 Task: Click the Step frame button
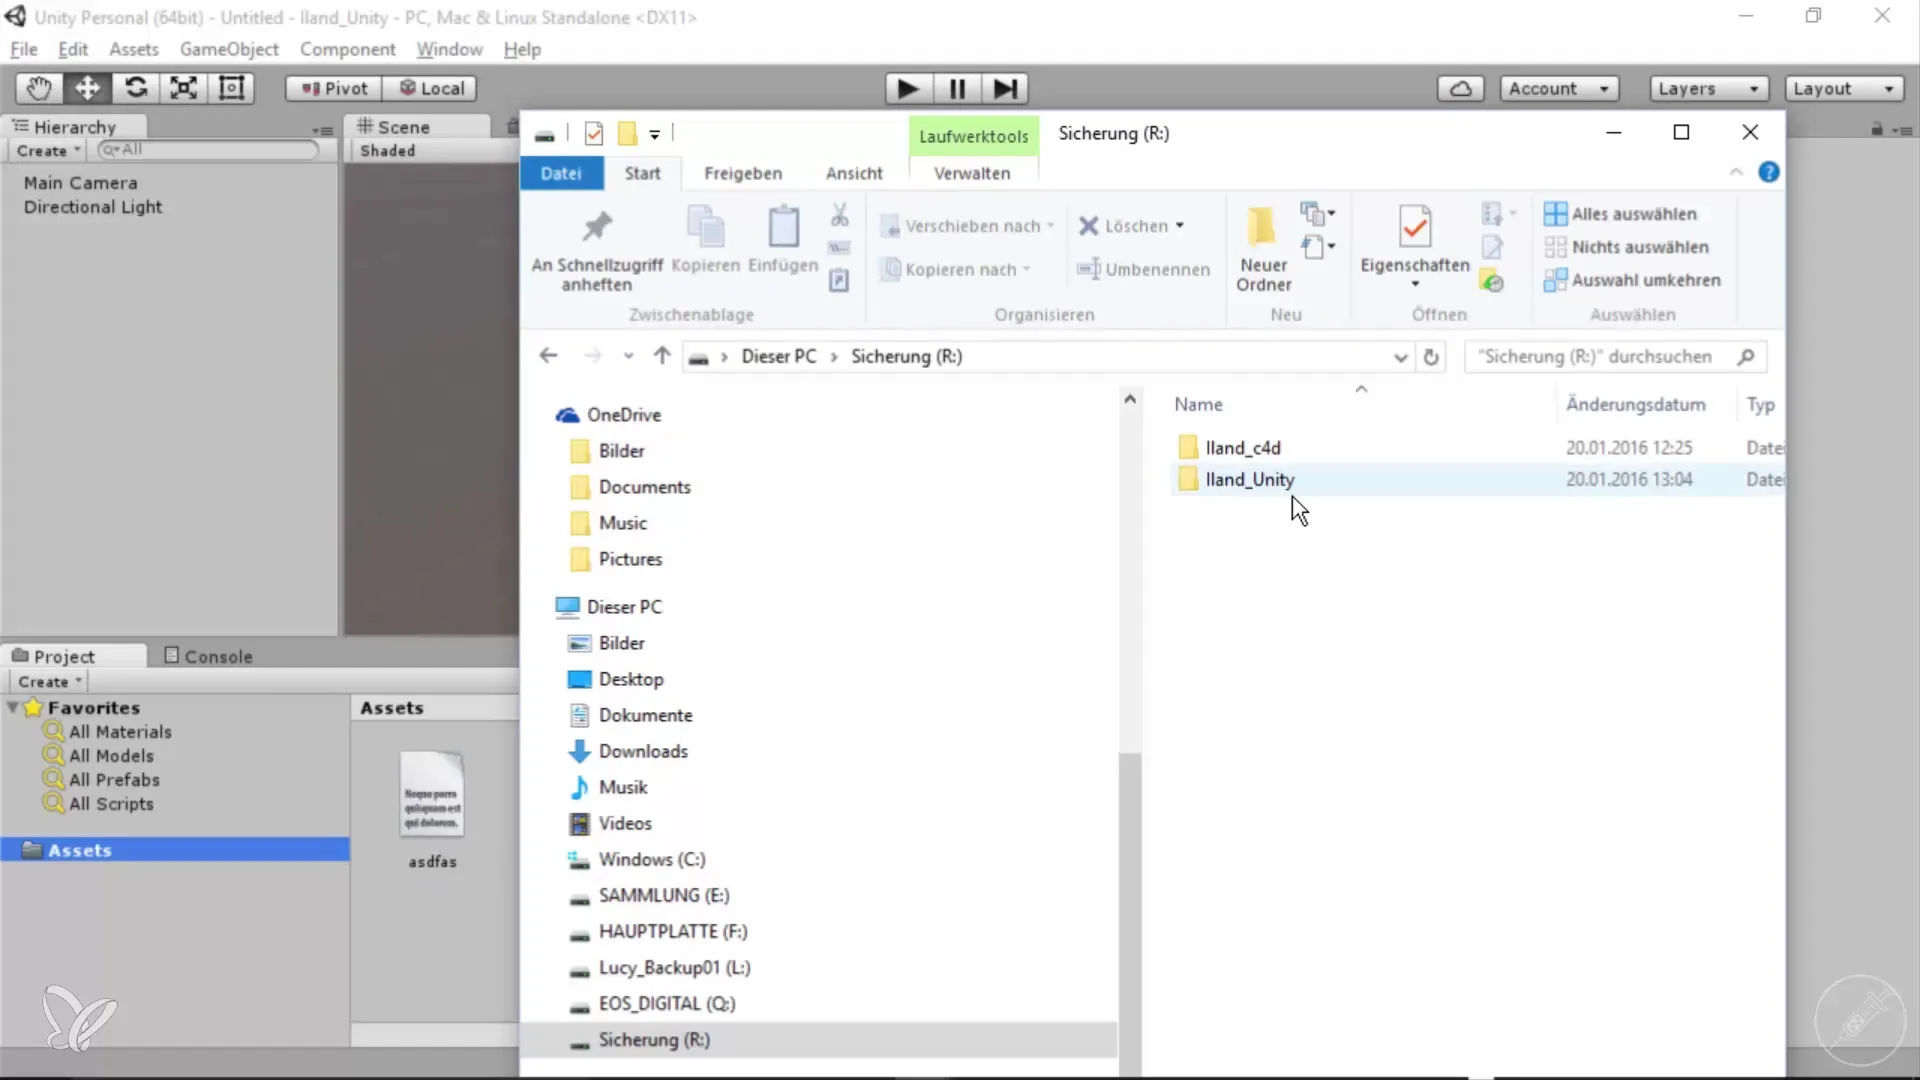(x=1005, y=89)
